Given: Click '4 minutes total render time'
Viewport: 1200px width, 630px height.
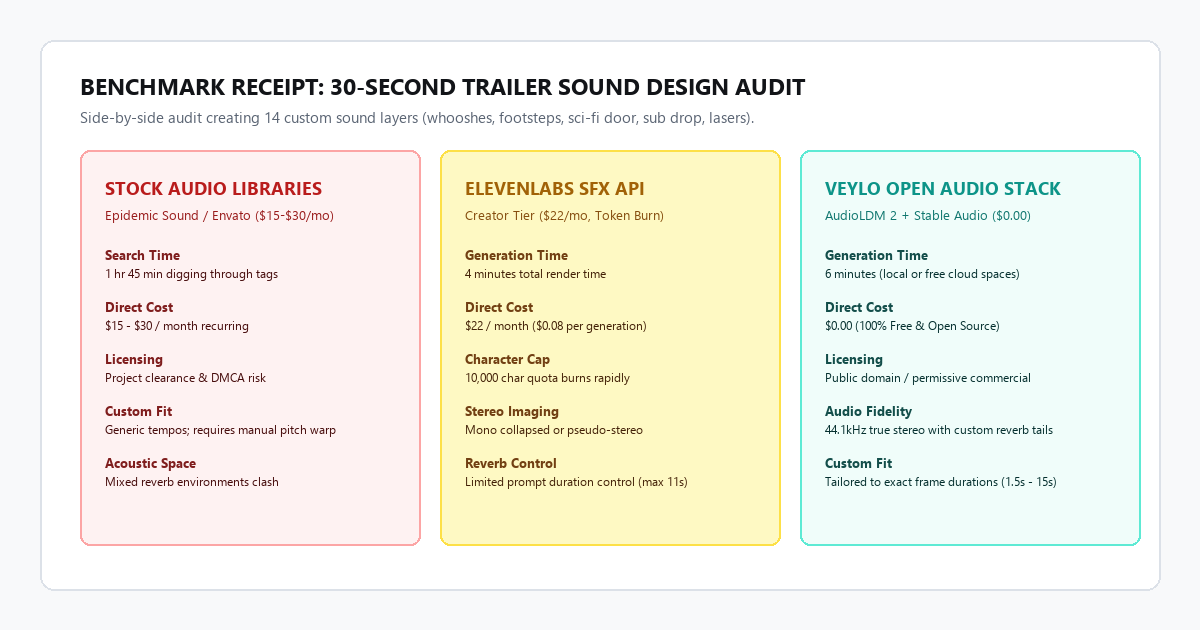Looking at the screenshot, I should click(535, 274).
